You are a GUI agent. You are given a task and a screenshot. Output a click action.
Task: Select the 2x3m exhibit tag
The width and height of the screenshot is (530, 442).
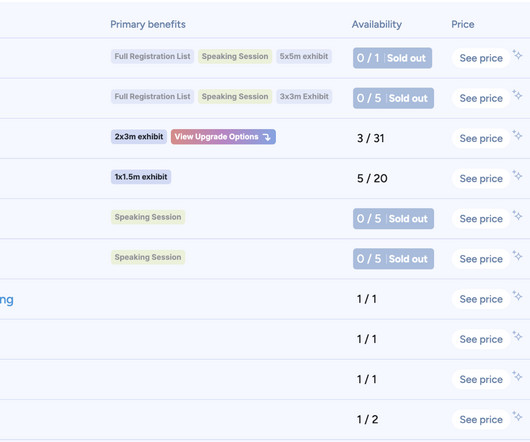click(139, 137)
